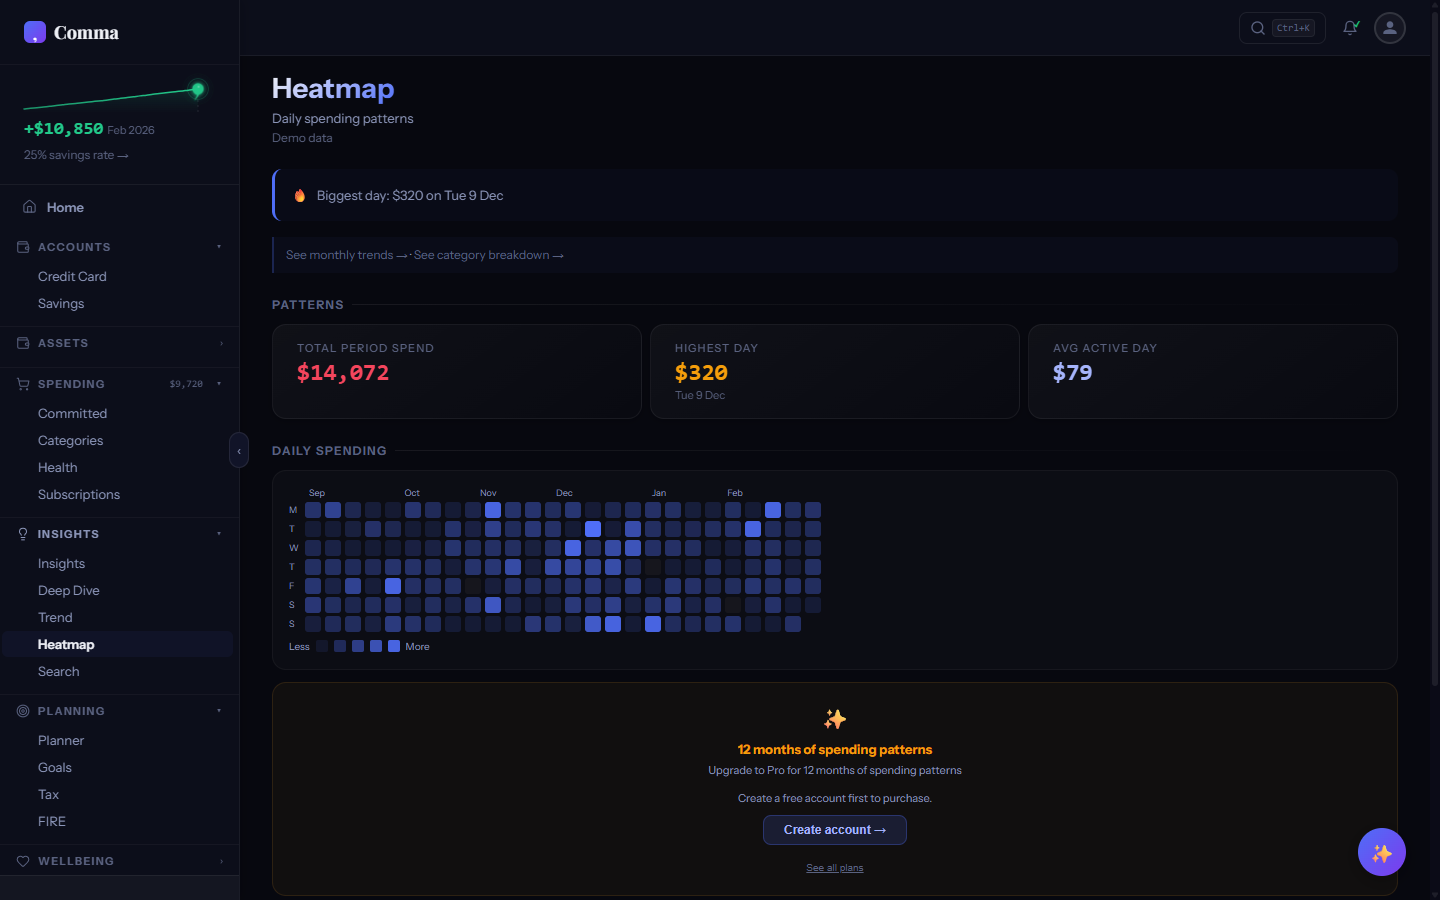1440x900 pixels.
Task: Expand the ASSETS section
Action: point(220,343)
